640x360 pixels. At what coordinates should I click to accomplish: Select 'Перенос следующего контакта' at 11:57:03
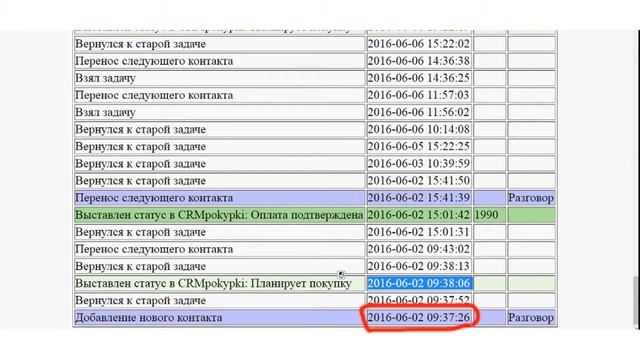(x=154, y=95)
